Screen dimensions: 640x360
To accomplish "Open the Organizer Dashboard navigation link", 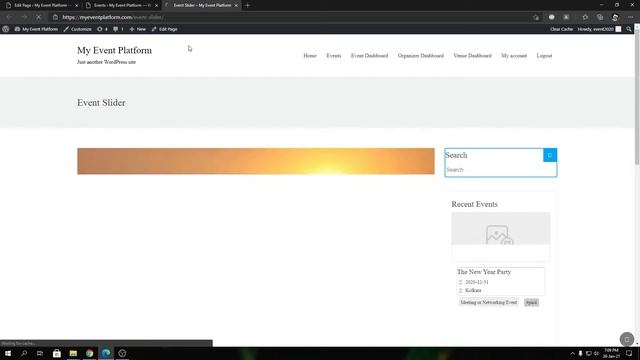I will pos(420,56).
